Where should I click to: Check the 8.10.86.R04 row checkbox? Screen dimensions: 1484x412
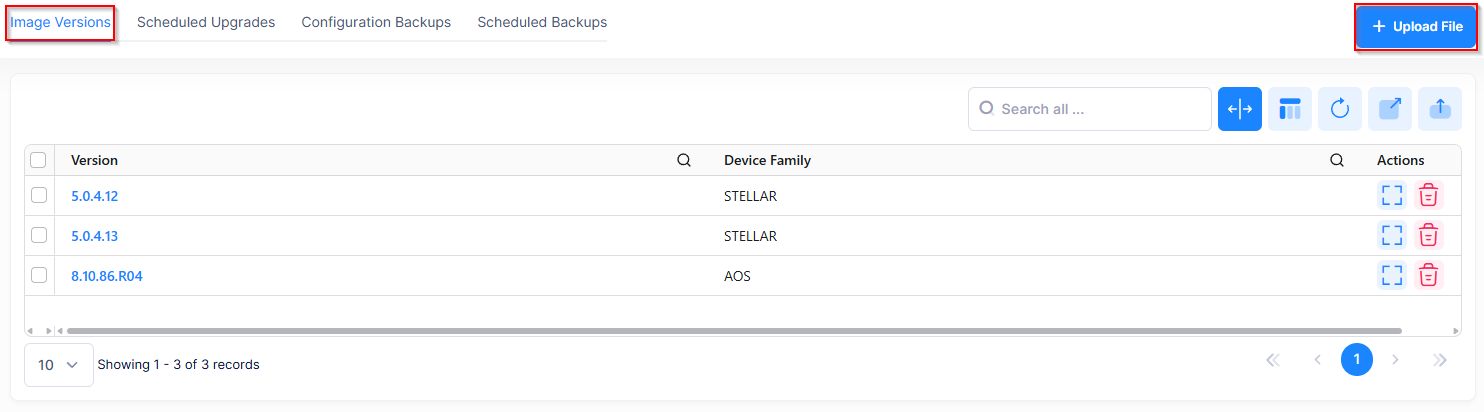point(39,275)
